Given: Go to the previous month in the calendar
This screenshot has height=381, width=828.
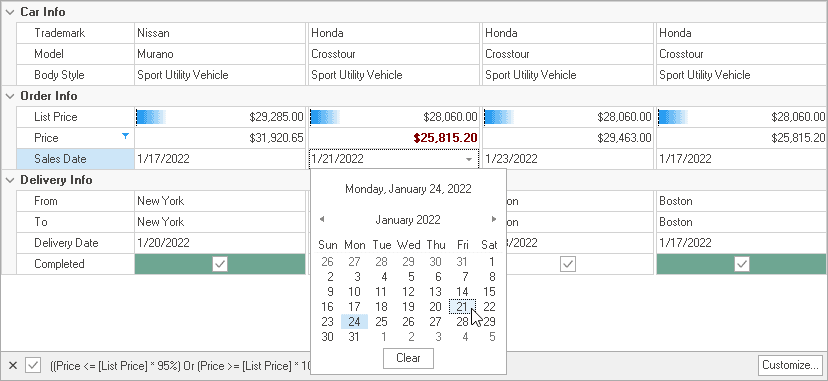Looking at the screenshot, I should (322, 219).
